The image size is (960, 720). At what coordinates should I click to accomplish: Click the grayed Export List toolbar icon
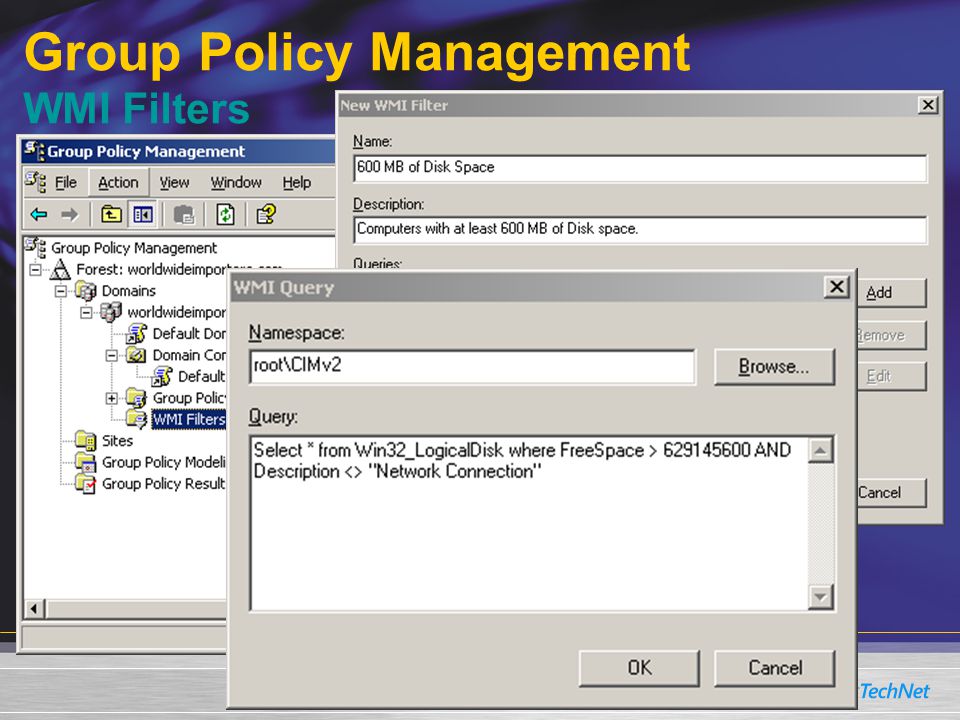coord(184,214)
